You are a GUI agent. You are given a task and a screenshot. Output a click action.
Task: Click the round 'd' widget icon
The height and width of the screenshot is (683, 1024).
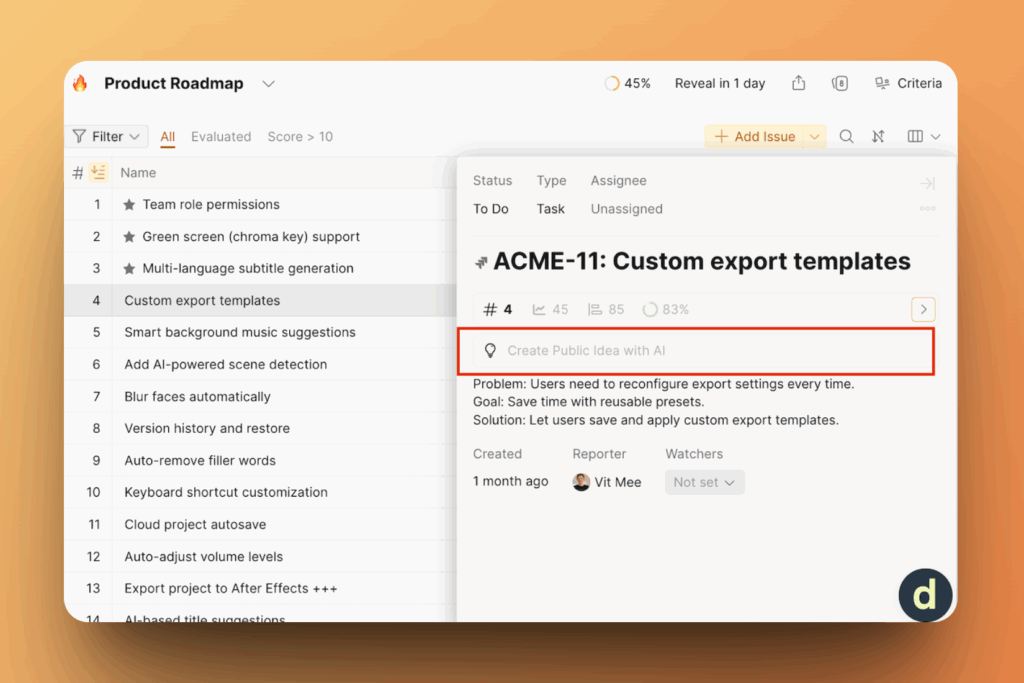925,595
